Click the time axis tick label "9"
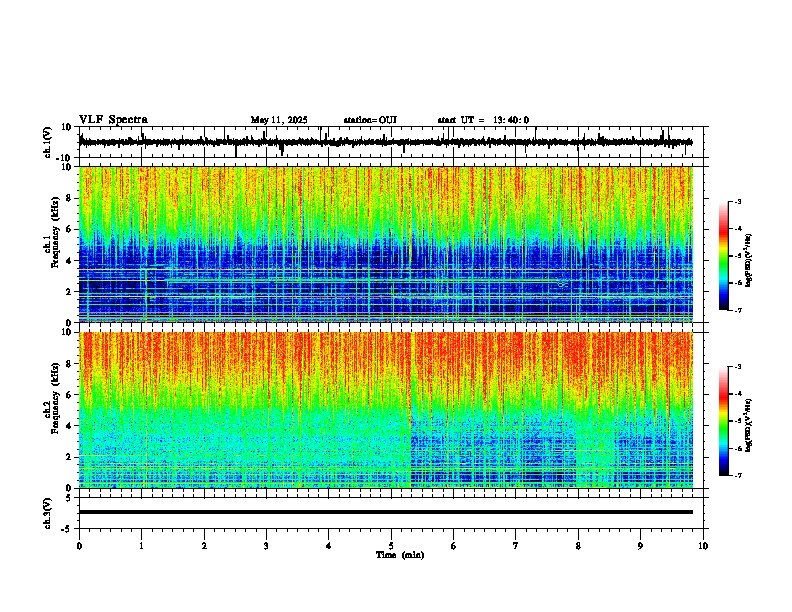The height and width of the screenshot is (612, 792). coord(640,546)
